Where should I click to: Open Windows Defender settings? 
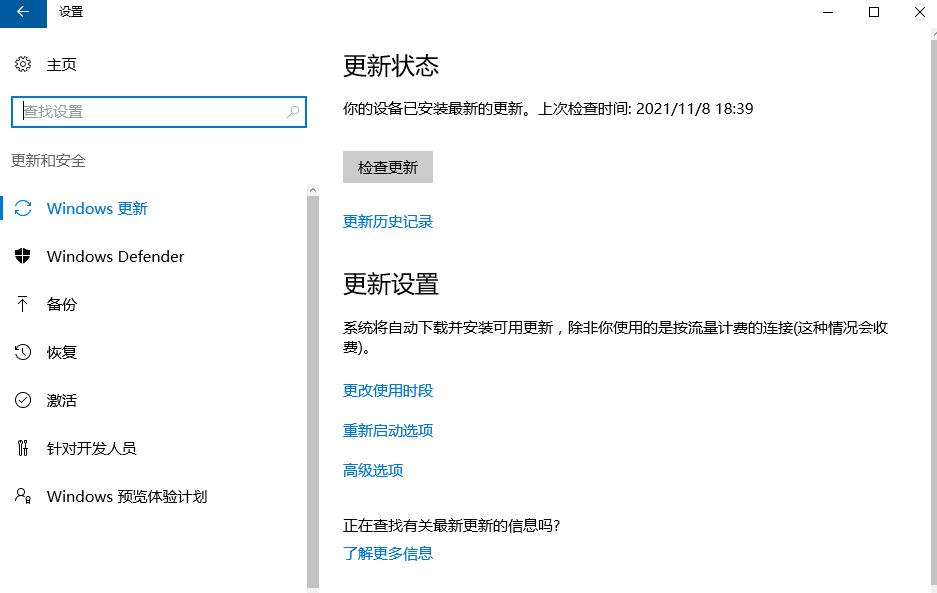[115, 256]
